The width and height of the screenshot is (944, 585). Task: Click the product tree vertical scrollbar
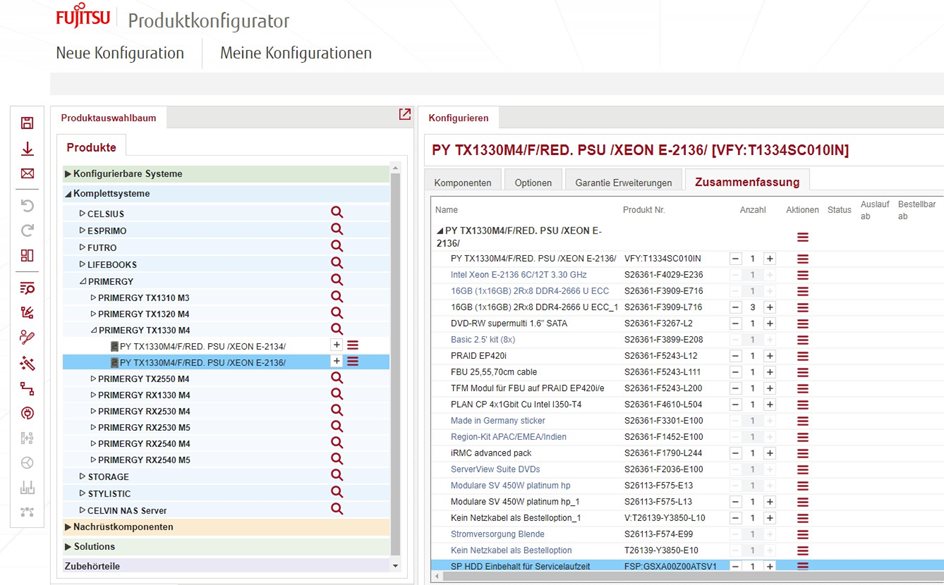[396, 364]
